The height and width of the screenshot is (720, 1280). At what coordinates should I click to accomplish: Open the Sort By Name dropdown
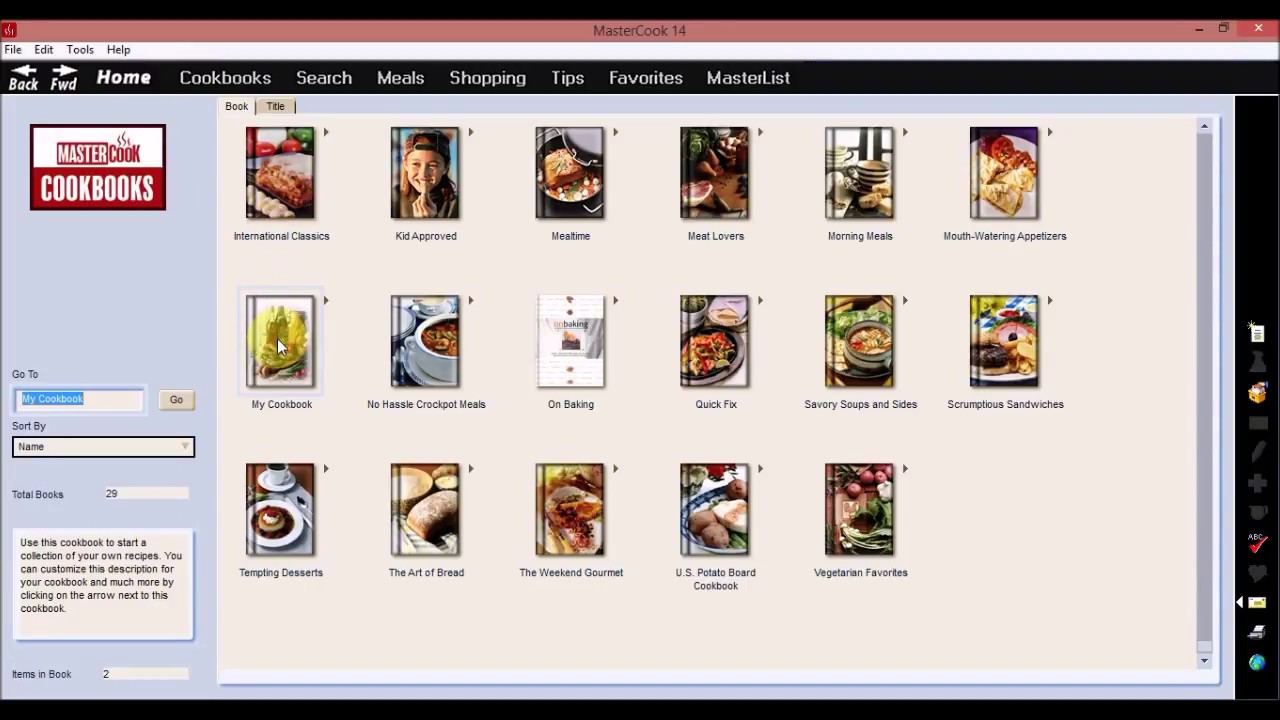pyautogui.click(x=103, y=447)
